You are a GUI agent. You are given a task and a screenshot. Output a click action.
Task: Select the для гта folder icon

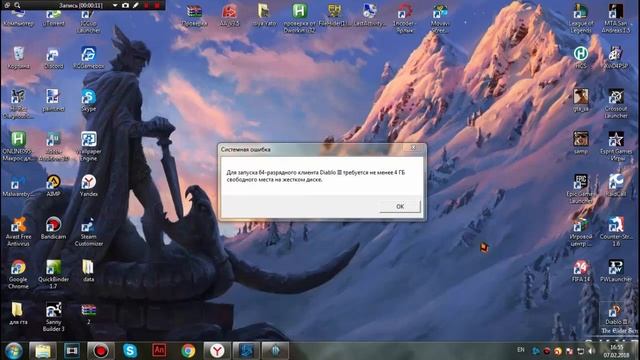pos(18,313)
